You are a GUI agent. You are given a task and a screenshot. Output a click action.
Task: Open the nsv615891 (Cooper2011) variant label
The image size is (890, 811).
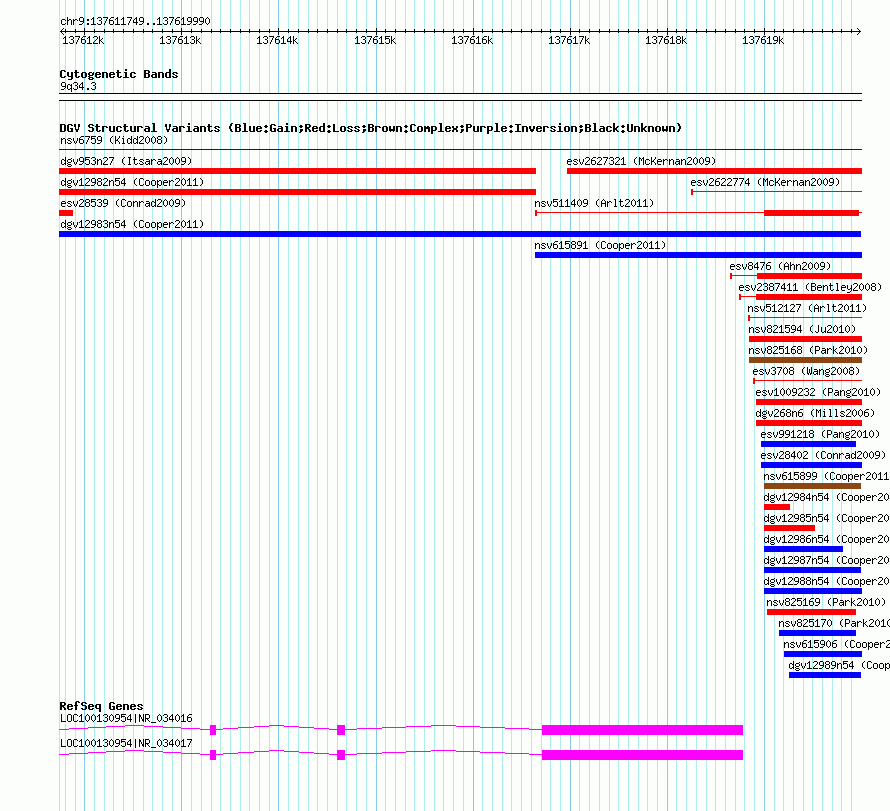(x=600, y=245)
